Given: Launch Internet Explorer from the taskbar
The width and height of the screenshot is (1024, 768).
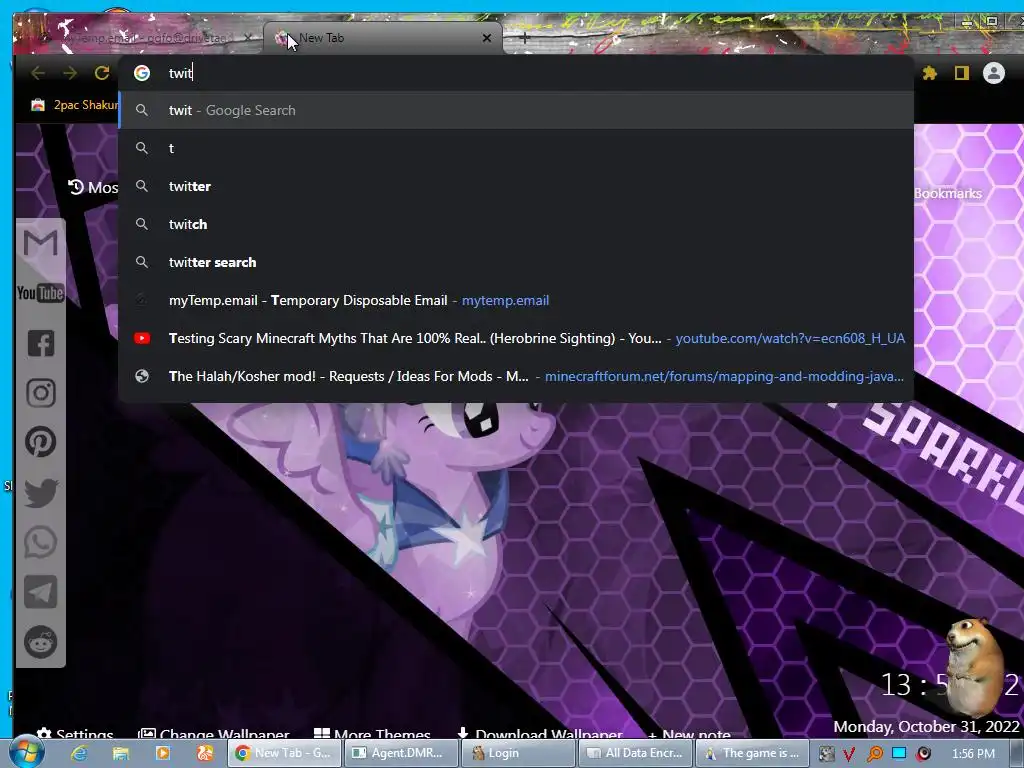Looking at the screenshot, I should pos(79,753).
